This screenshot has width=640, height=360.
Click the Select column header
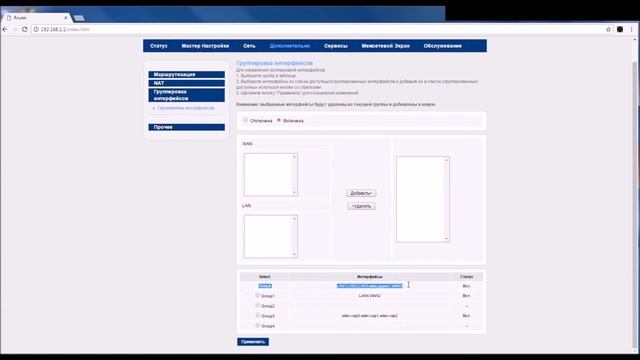click(x=264, y=277)
